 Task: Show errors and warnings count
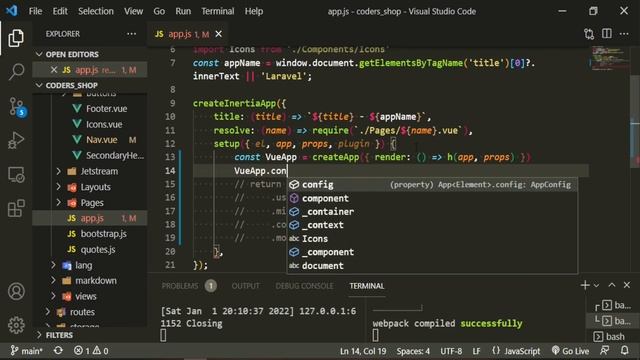coord(91,351)
